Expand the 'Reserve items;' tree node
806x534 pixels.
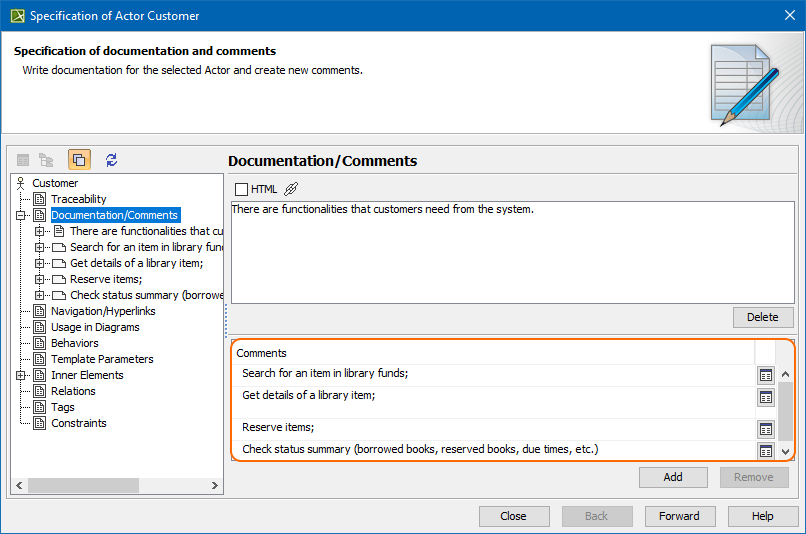(x=40, y=279)
